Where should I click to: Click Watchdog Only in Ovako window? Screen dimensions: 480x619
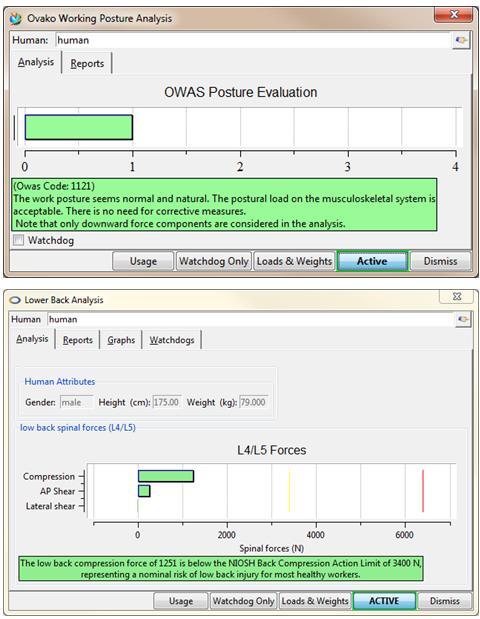pos(214,261)
